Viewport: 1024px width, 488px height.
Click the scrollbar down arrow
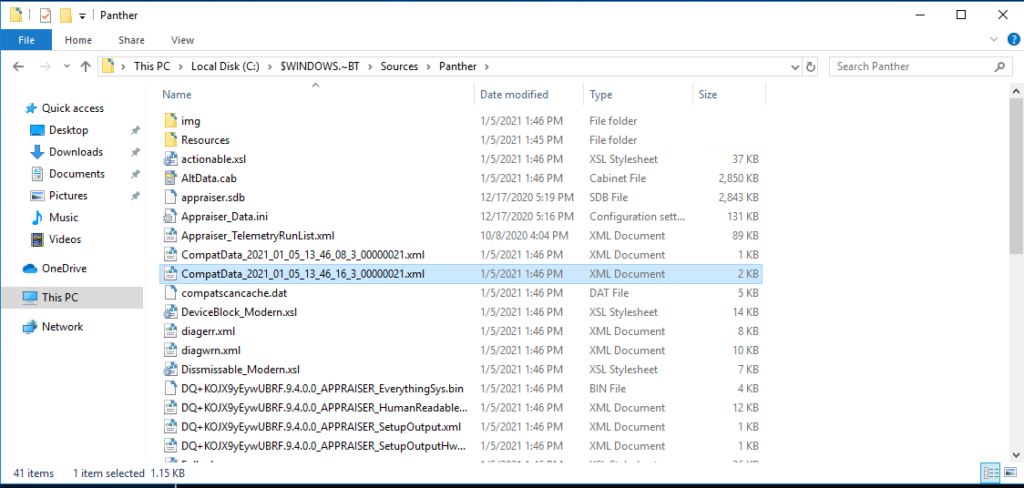coord(1016,455)
